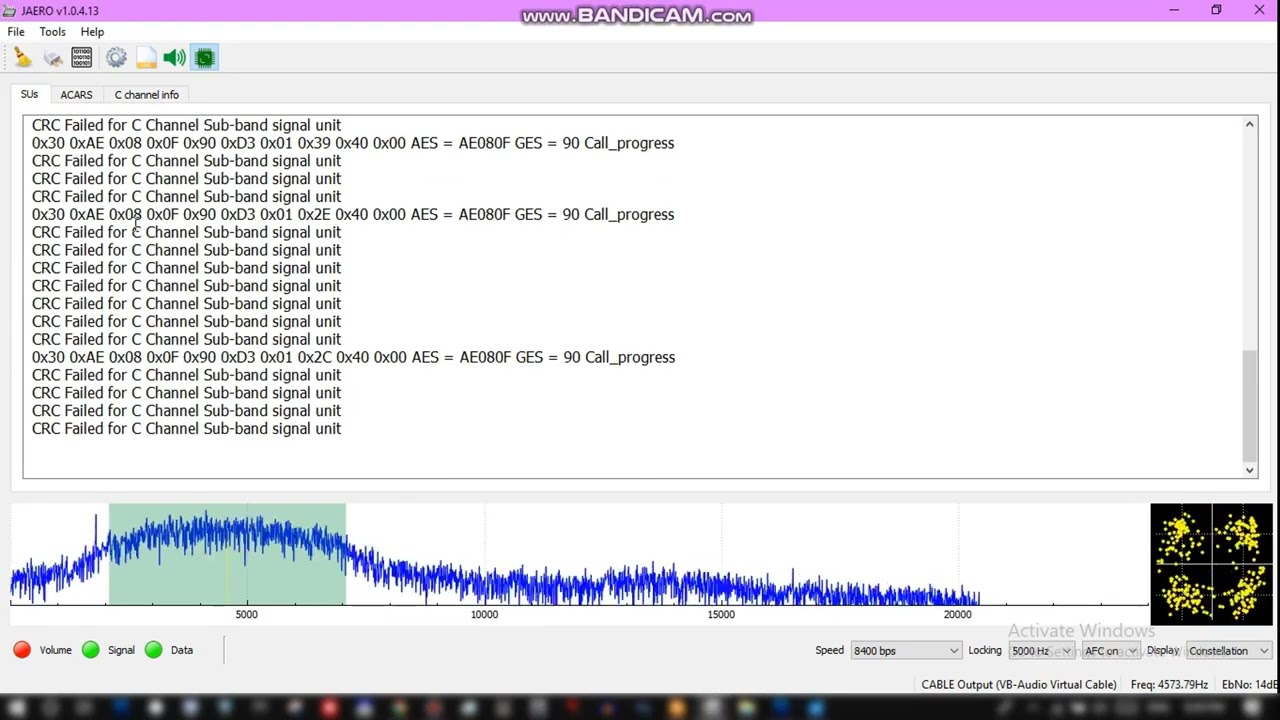Click the 20000 spectrum axis label
Screen dimensions: 1280x720
958,615
